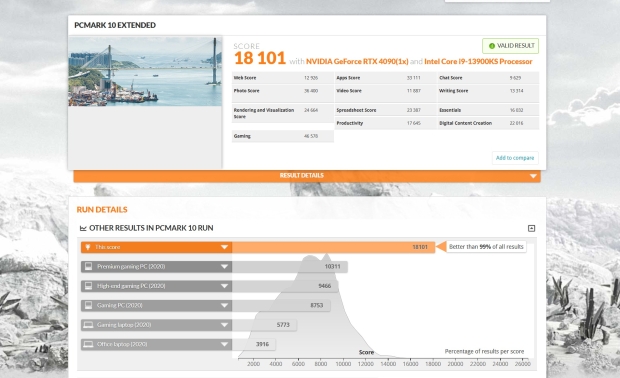Click the green Valid Result status icon
Image resolution: width=620 pixels, height=378 pixels.
tap(492, 46)
